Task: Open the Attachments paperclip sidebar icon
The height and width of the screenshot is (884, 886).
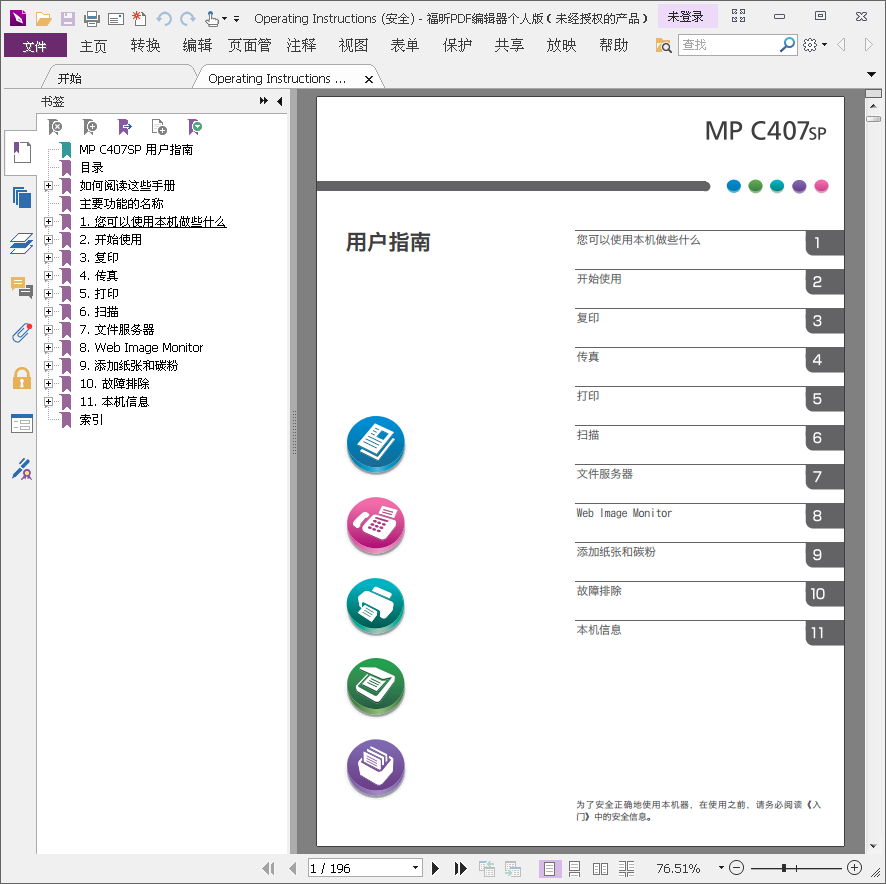Action: point(21,332)
